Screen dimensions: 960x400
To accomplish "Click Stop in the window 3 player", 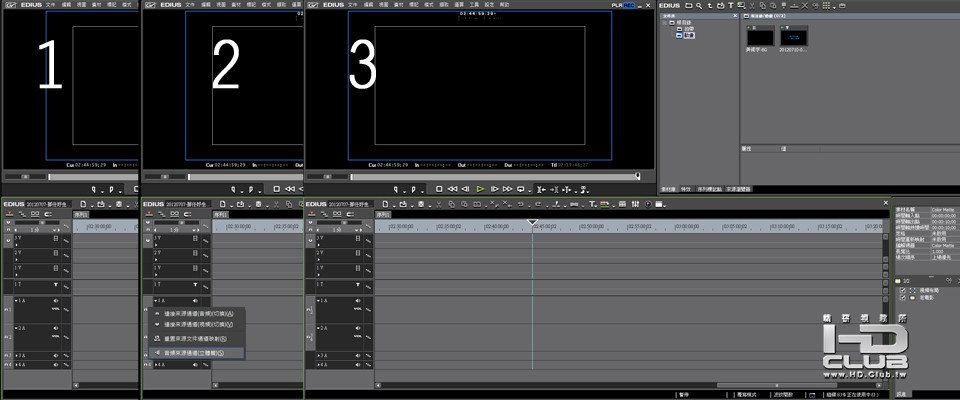I will (x=439, y=189).
